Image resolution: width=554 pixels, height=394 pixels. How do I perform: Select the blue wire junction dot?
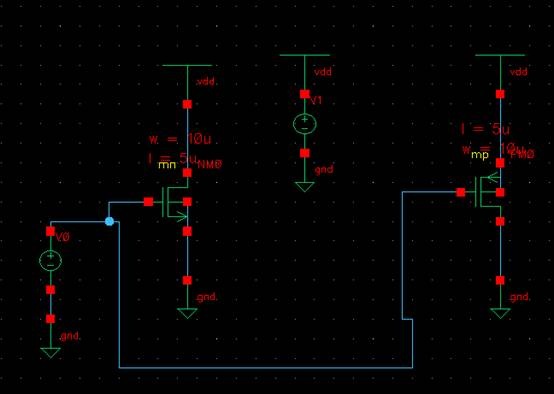(110, 222)
